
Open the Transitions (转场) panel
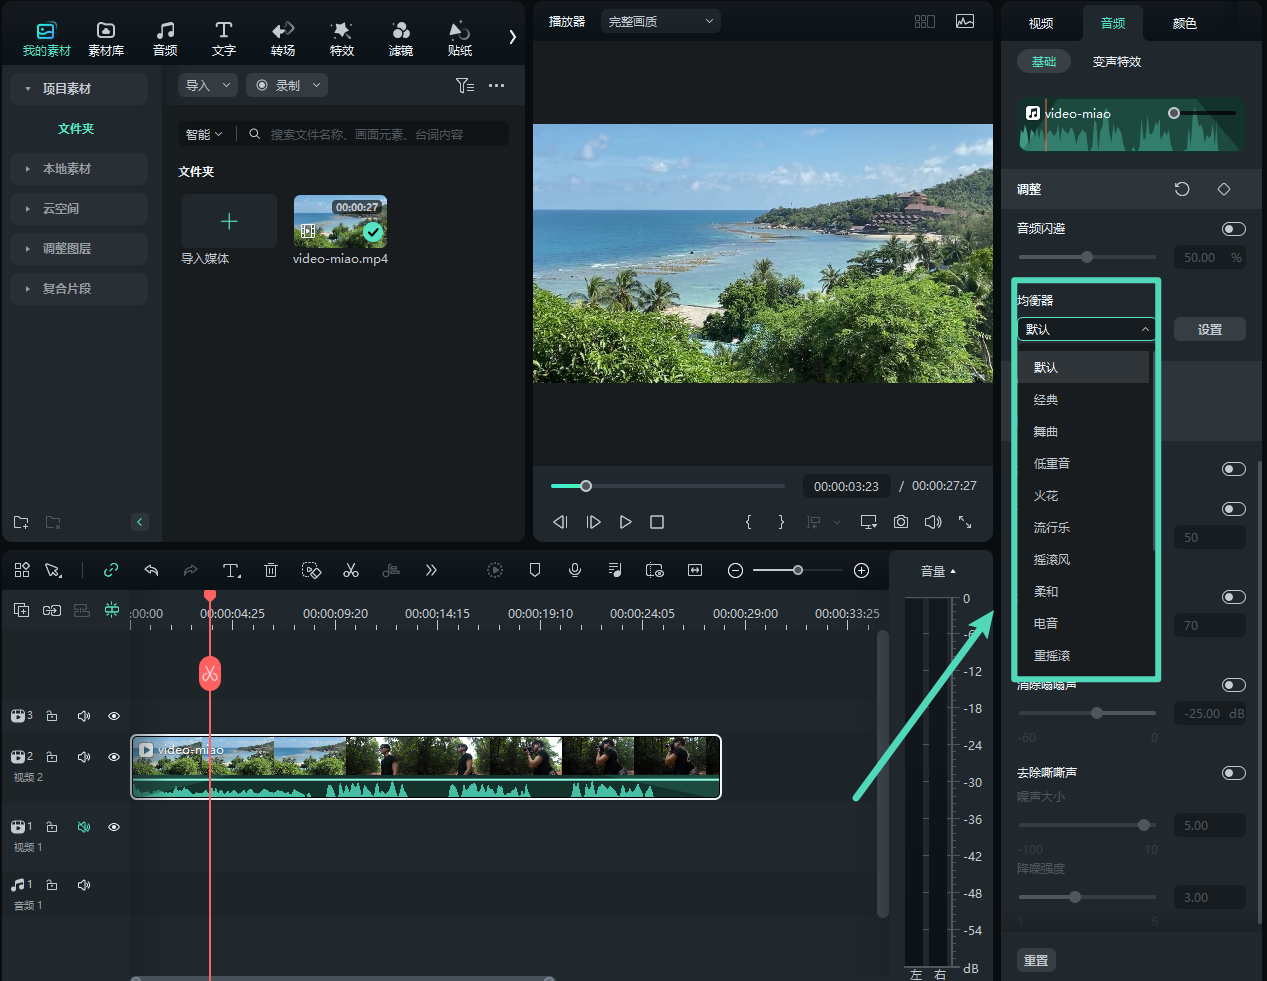pyautogui.click(x=283, y=38)
